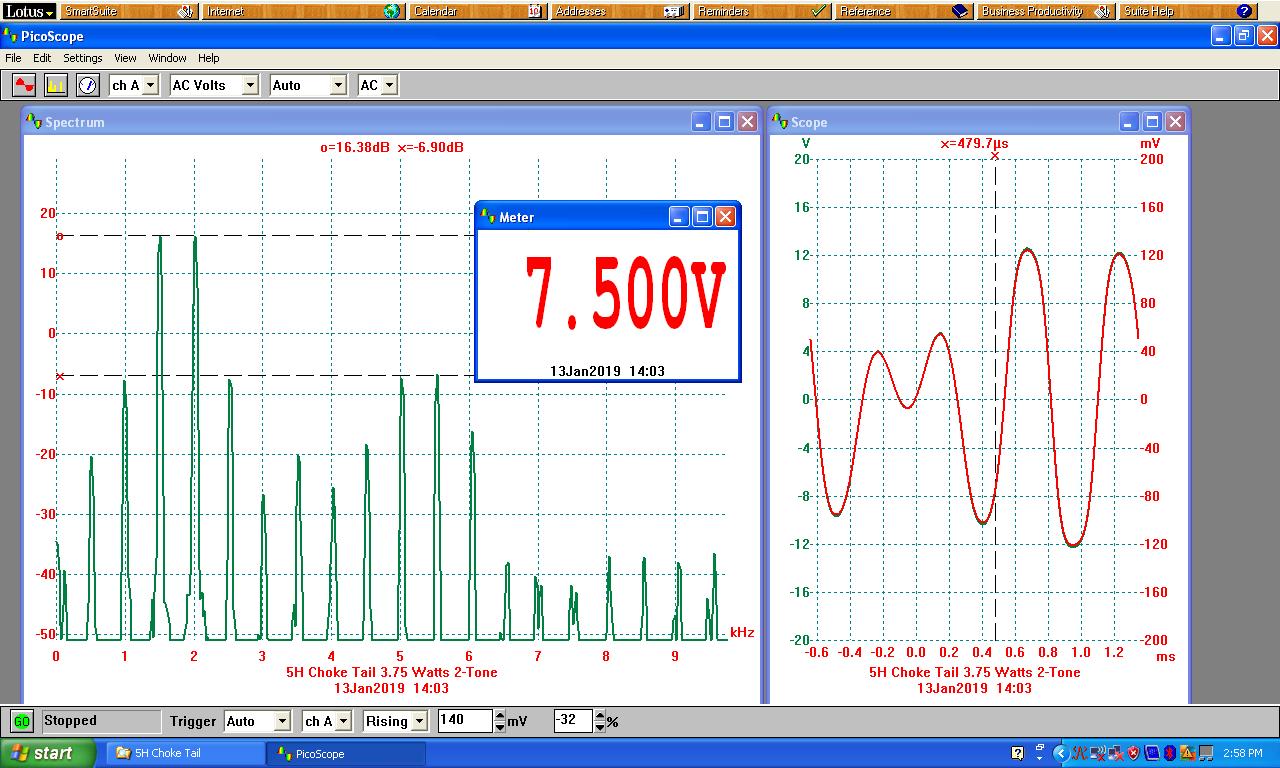The width and height of the screenshot is (1280, 768).
Task: Open the Calendar drawer
Action: tap(477, 11)
